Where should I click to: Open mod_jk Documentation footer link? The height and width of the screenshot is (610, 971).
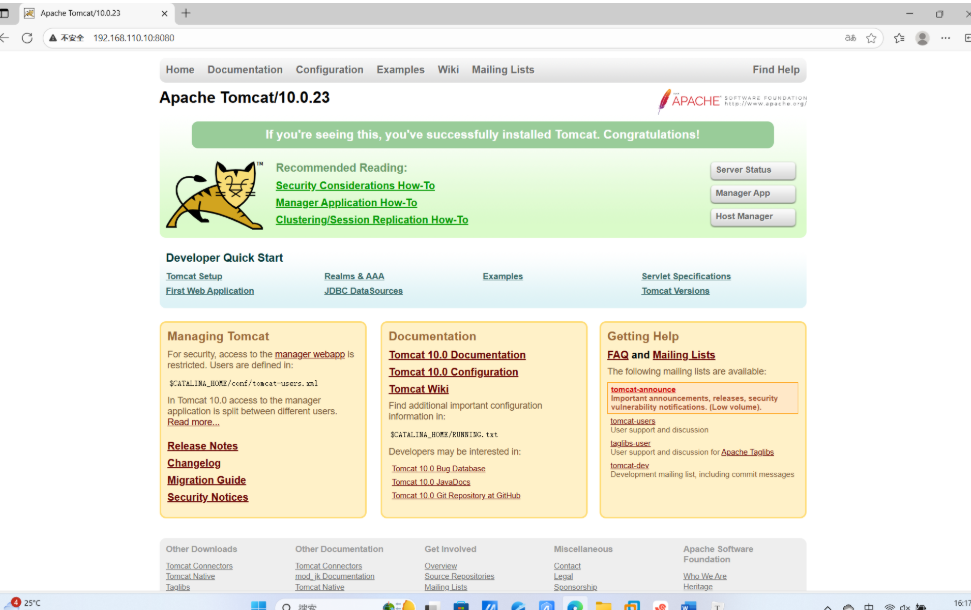tap(334, 577)
